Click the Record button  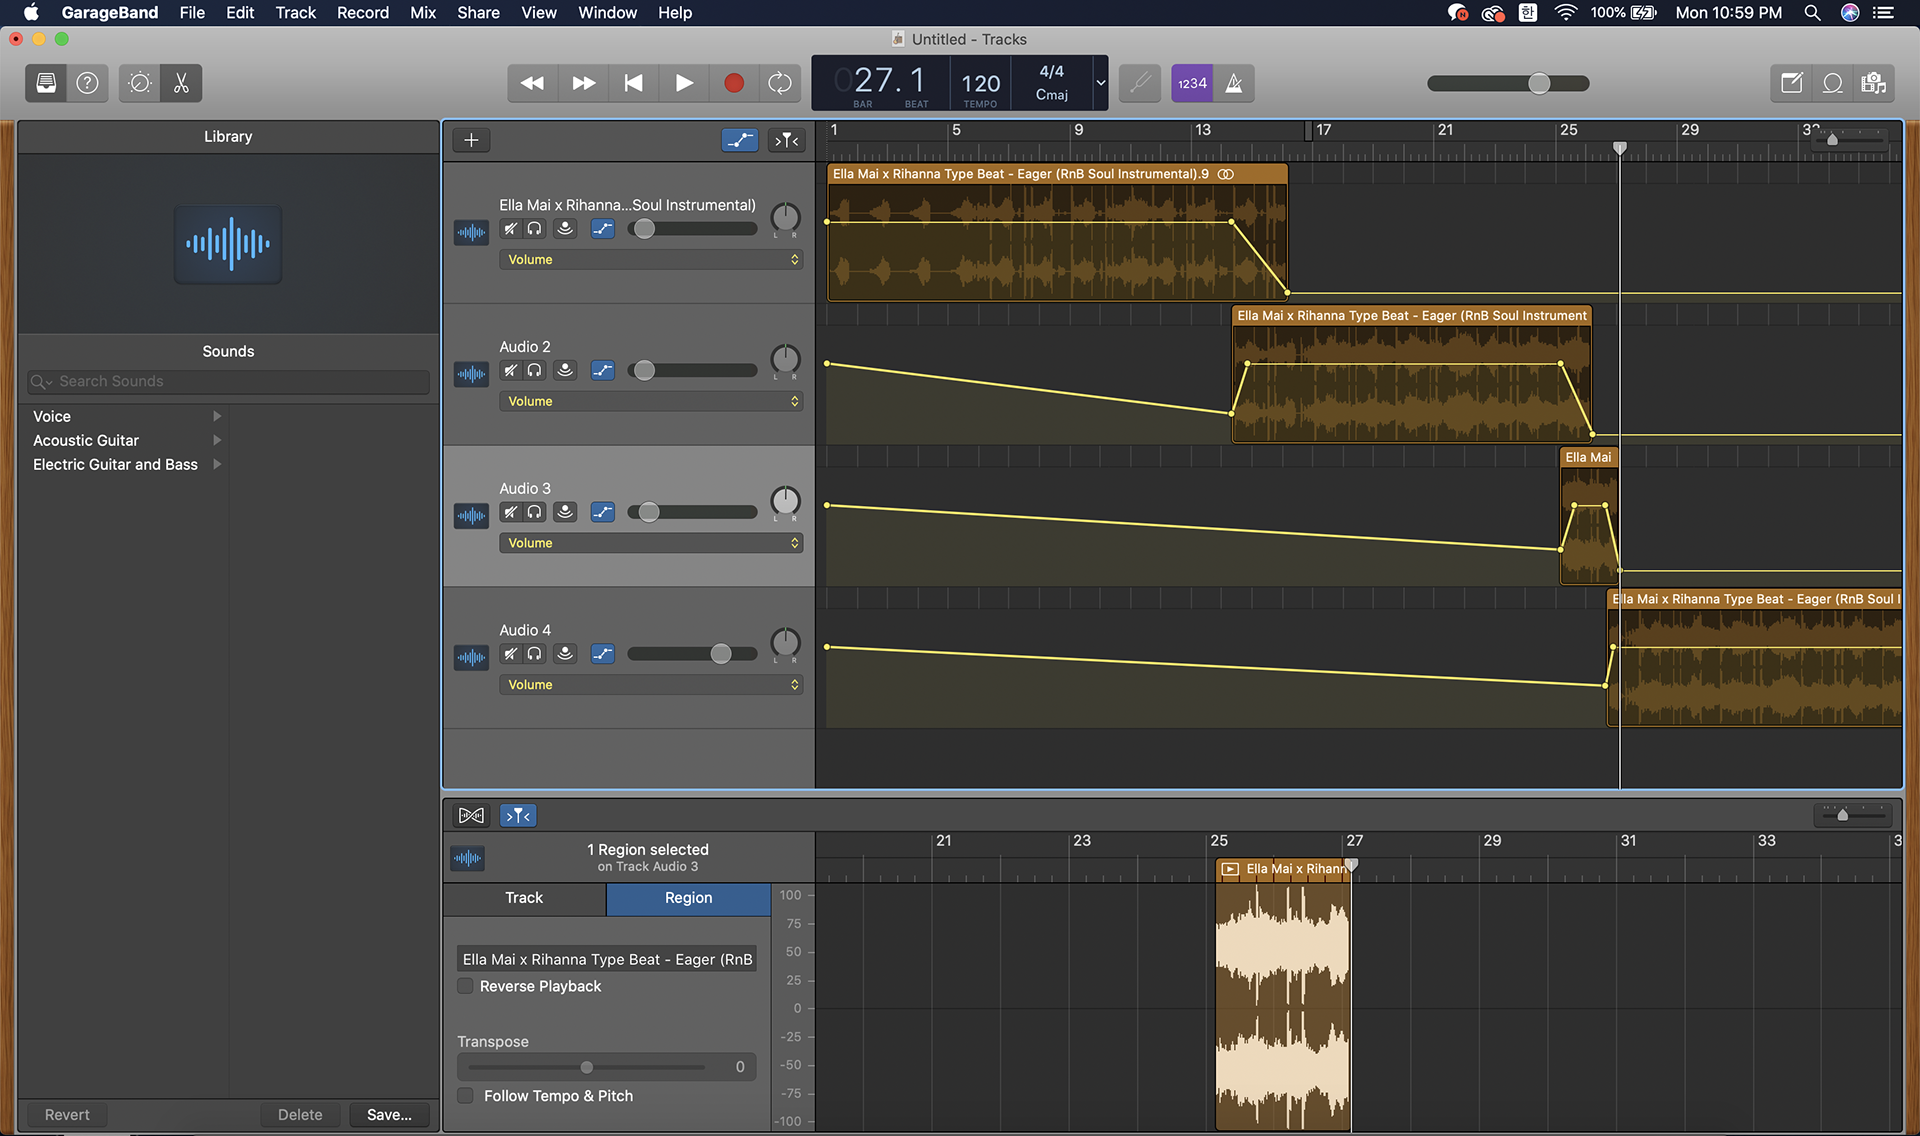(x=733, y=83)
